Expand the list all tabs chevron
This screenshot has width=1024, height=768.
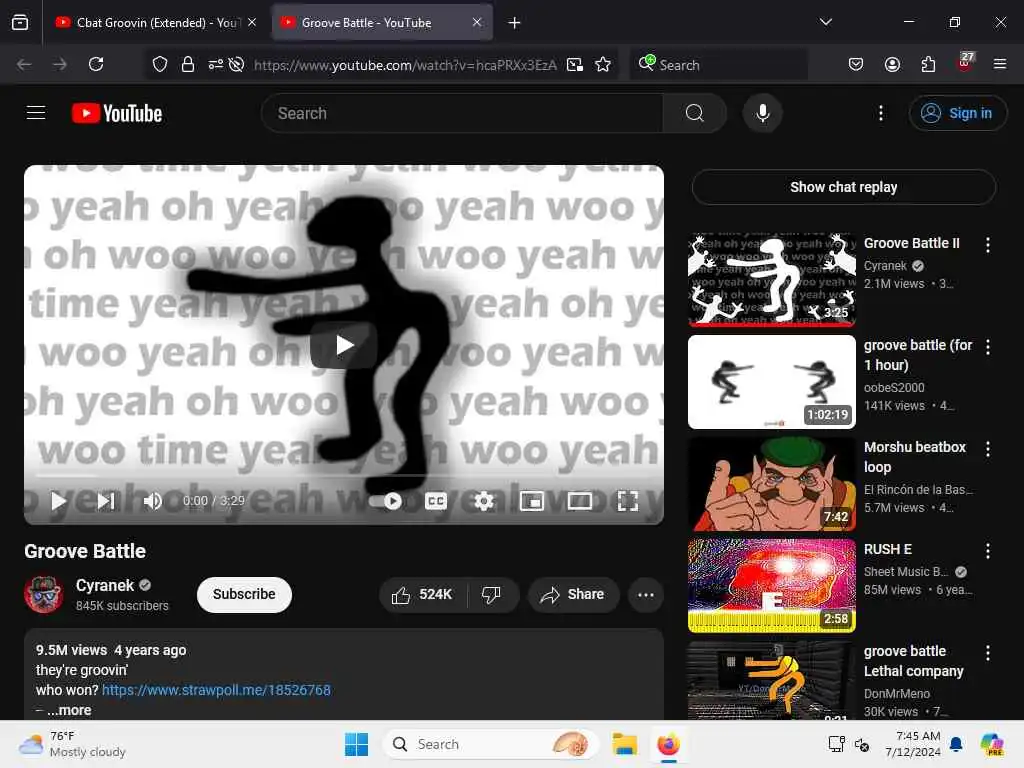(x=825, y=22)
